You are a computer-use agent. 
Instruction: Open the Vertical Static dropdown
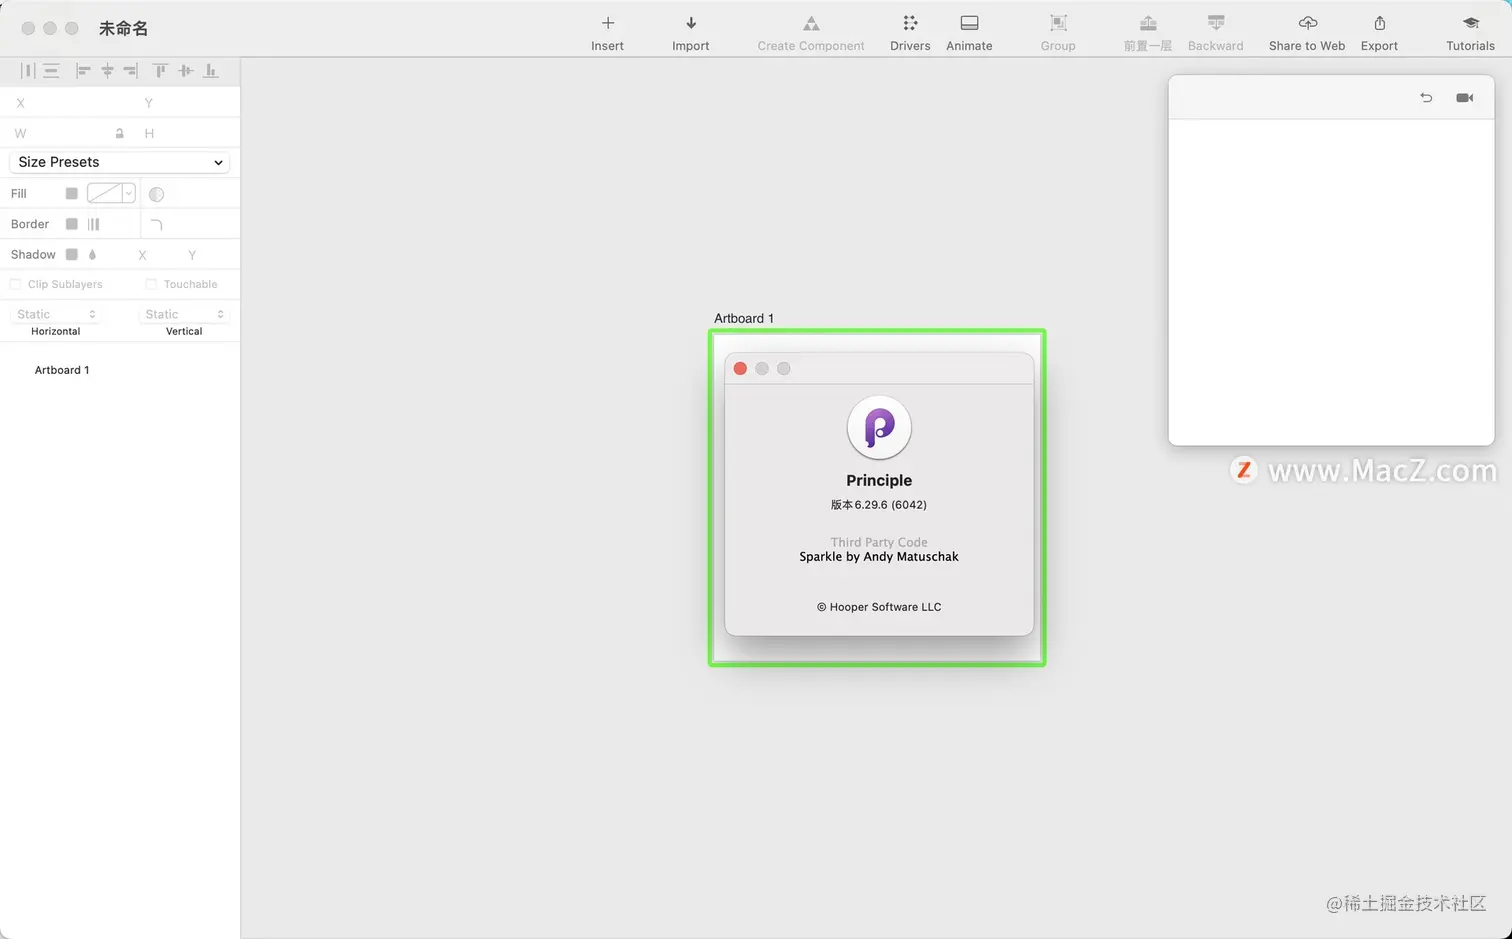tap(184, 314)
